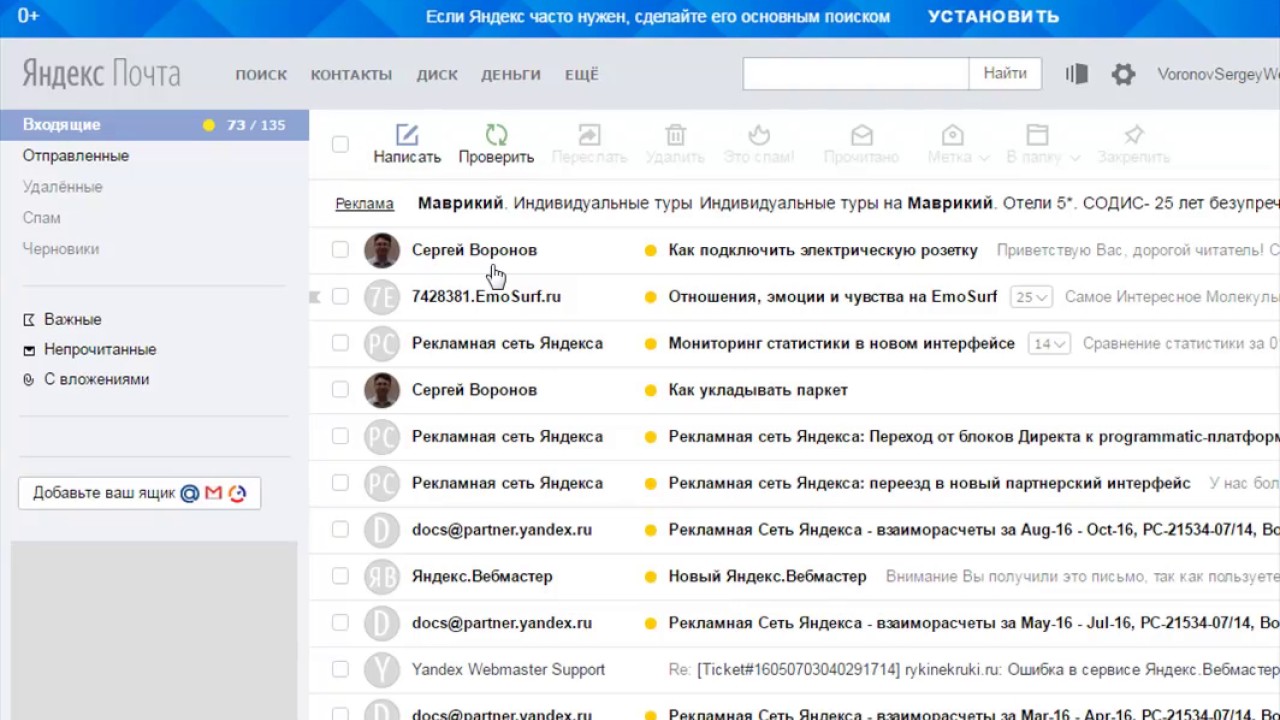Viewport: 1280px width, 720px height.
Task: Click inside the mail search field
Action: click(856, 73)
